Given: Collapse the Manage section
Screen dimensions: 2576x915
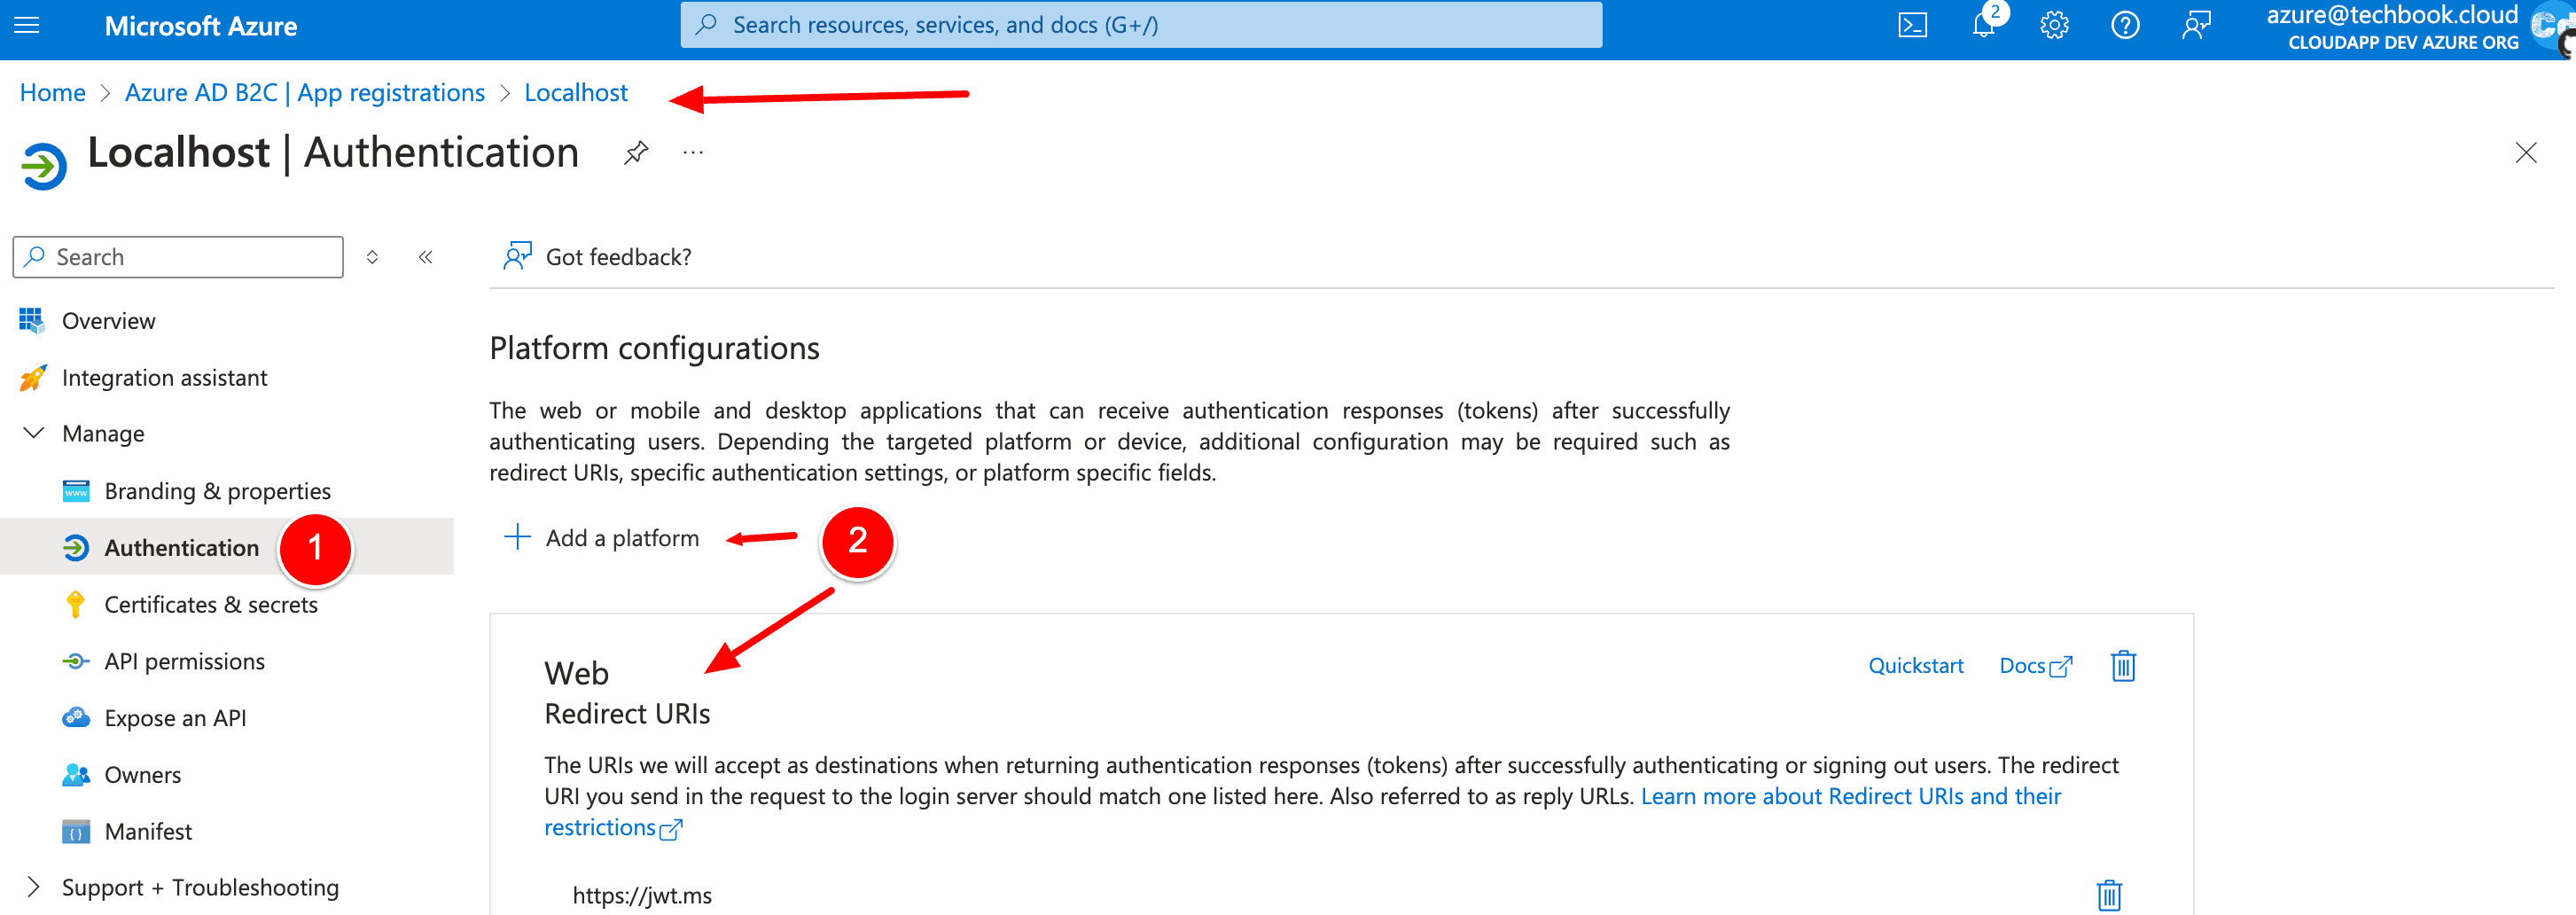Looking at the screenshot, I should (x=34, y=433).
